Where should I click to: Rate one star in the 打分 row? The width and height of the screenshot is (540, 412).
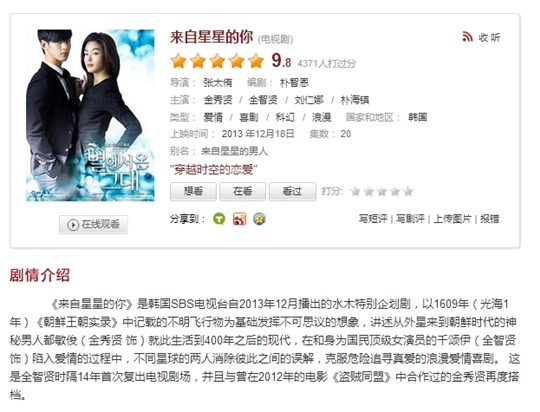(355, 191)
